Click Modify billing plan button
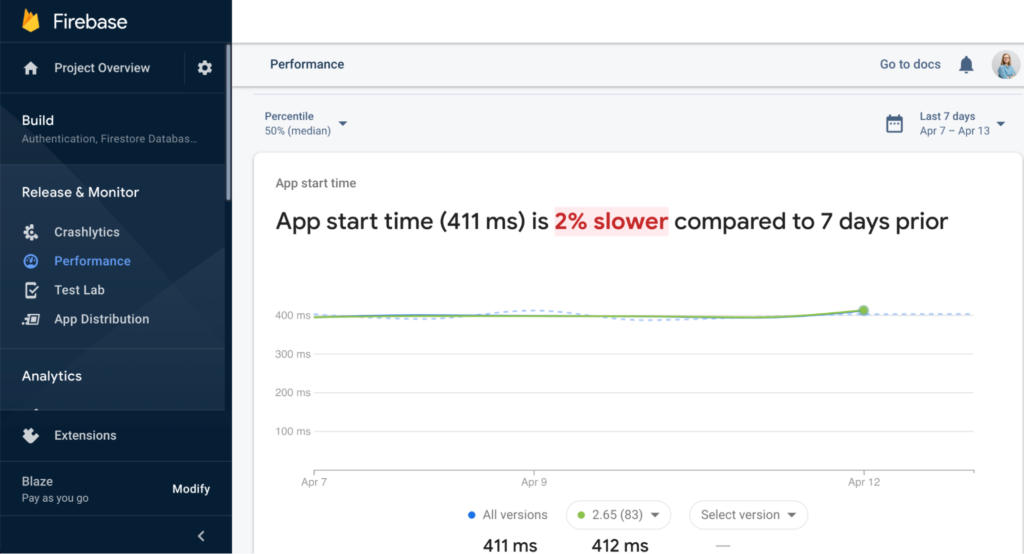 pos(191,489)
